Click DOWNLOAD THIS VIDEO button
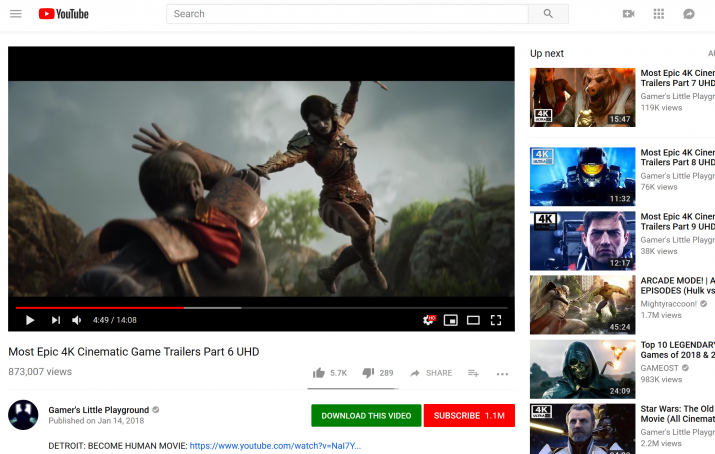This screenshot has width=715, height=454. [x=366, y=415]
